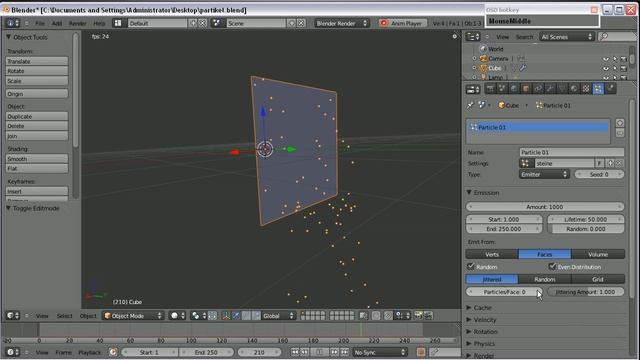Click the Duplicate button

[37, 116]
